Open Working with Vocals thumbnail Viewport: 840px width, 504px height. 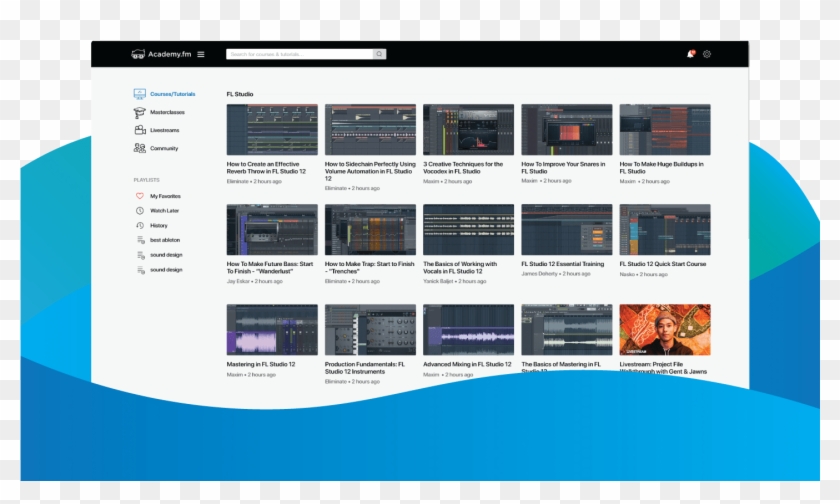pyautogui.click(x=468, y=229)
